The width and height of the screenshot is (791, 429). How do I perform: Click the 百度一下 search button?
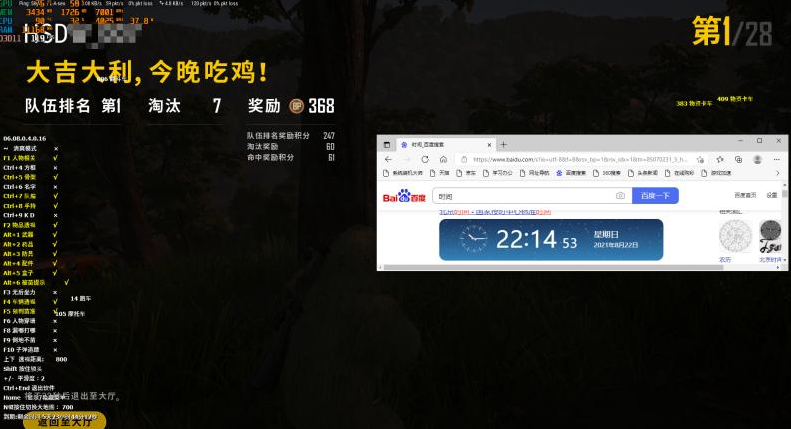(655, 196)
